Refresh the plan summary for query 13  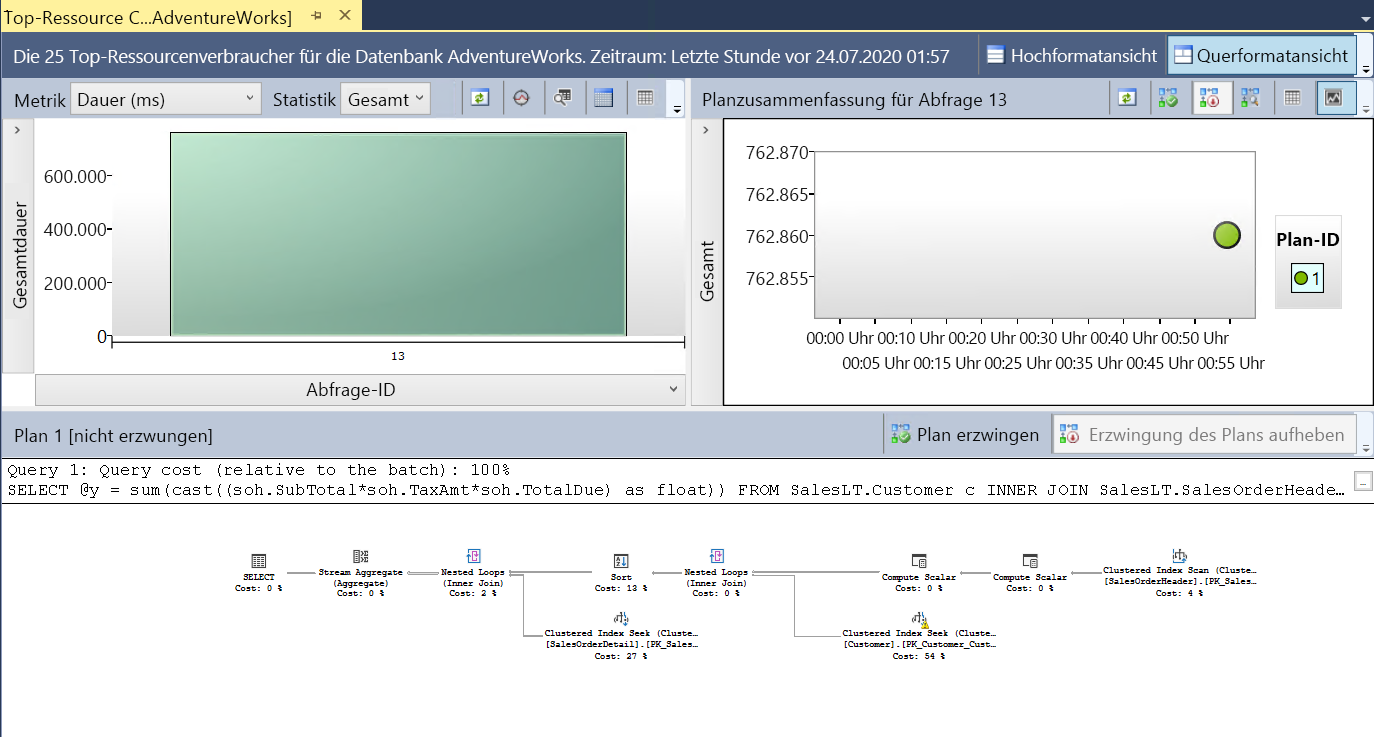coord(1127,98)
